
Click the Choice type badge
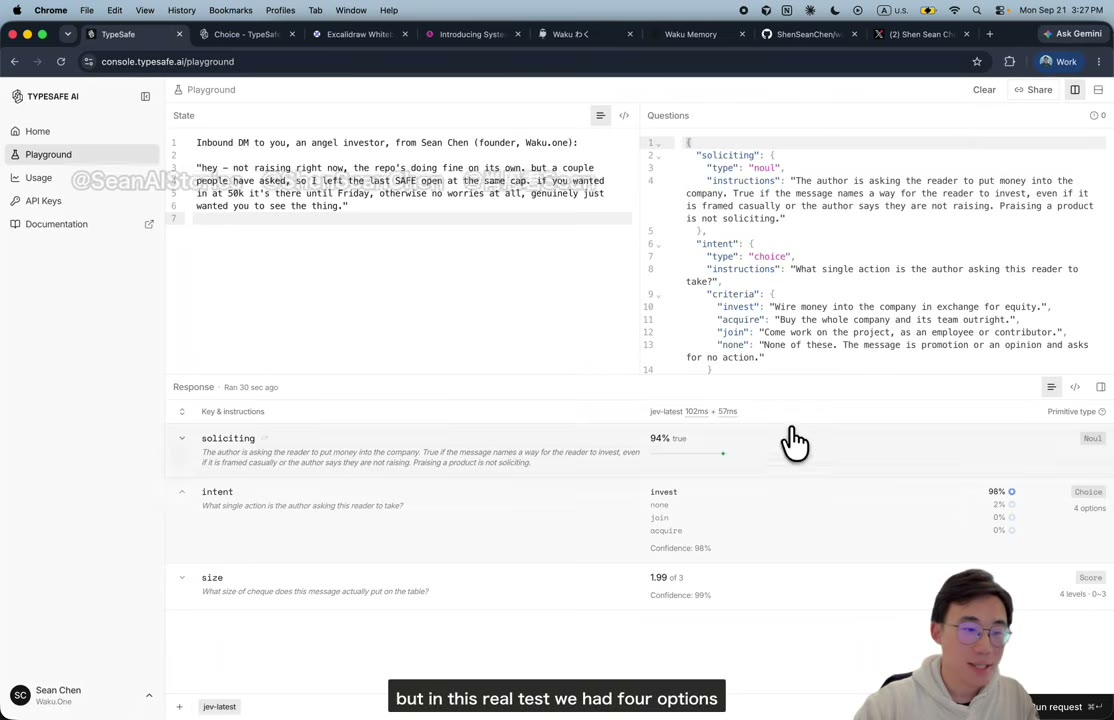click(x=1088, y=492)
